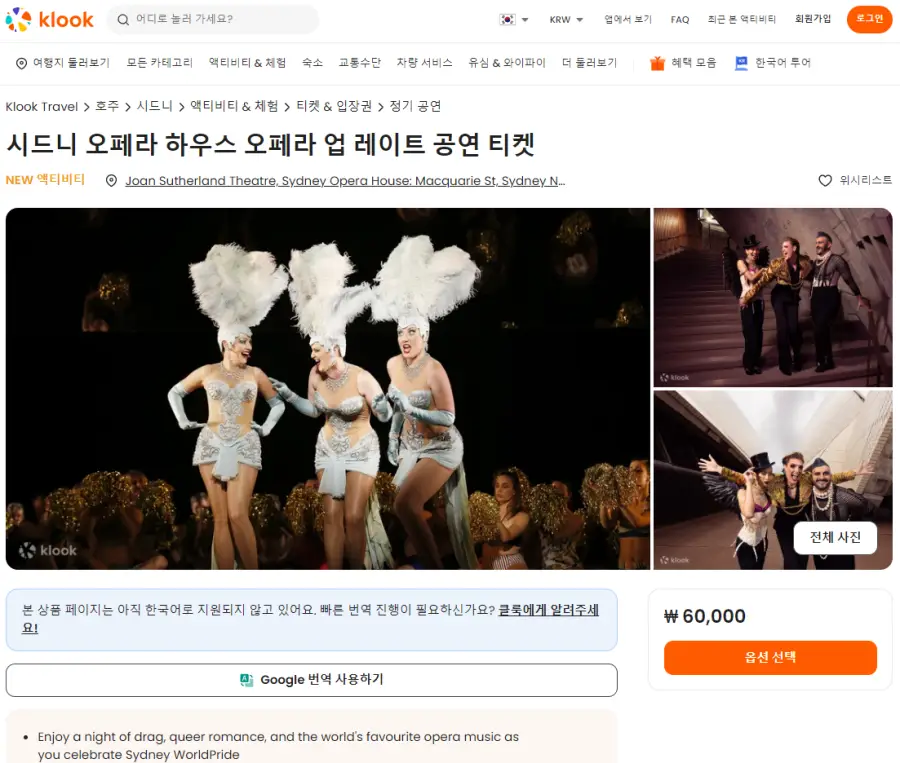The image size is (900, 763).
Task: Click the 'NEW 액티비티' label
Action: (45, 180)
